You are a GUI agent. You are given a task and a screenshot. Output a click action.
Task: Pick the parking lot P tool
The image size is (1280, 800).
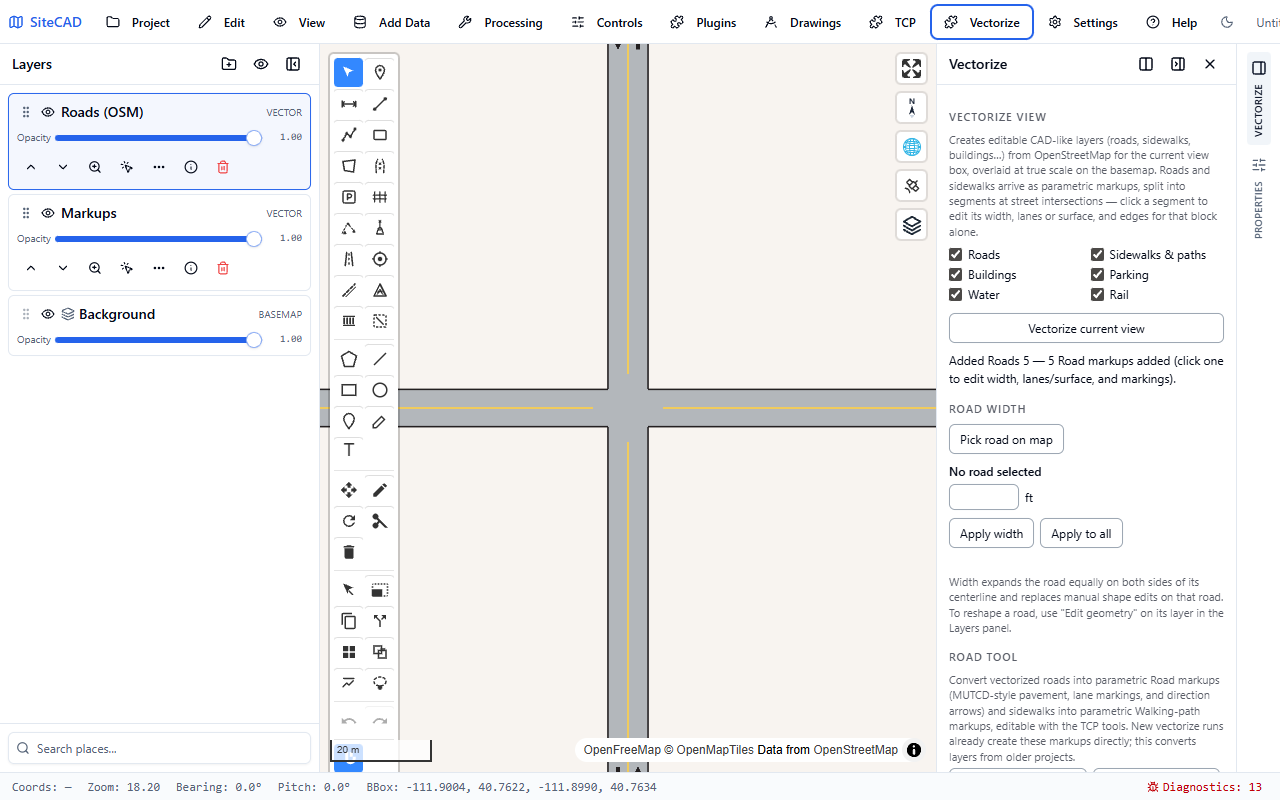click(x=349, y=197)
